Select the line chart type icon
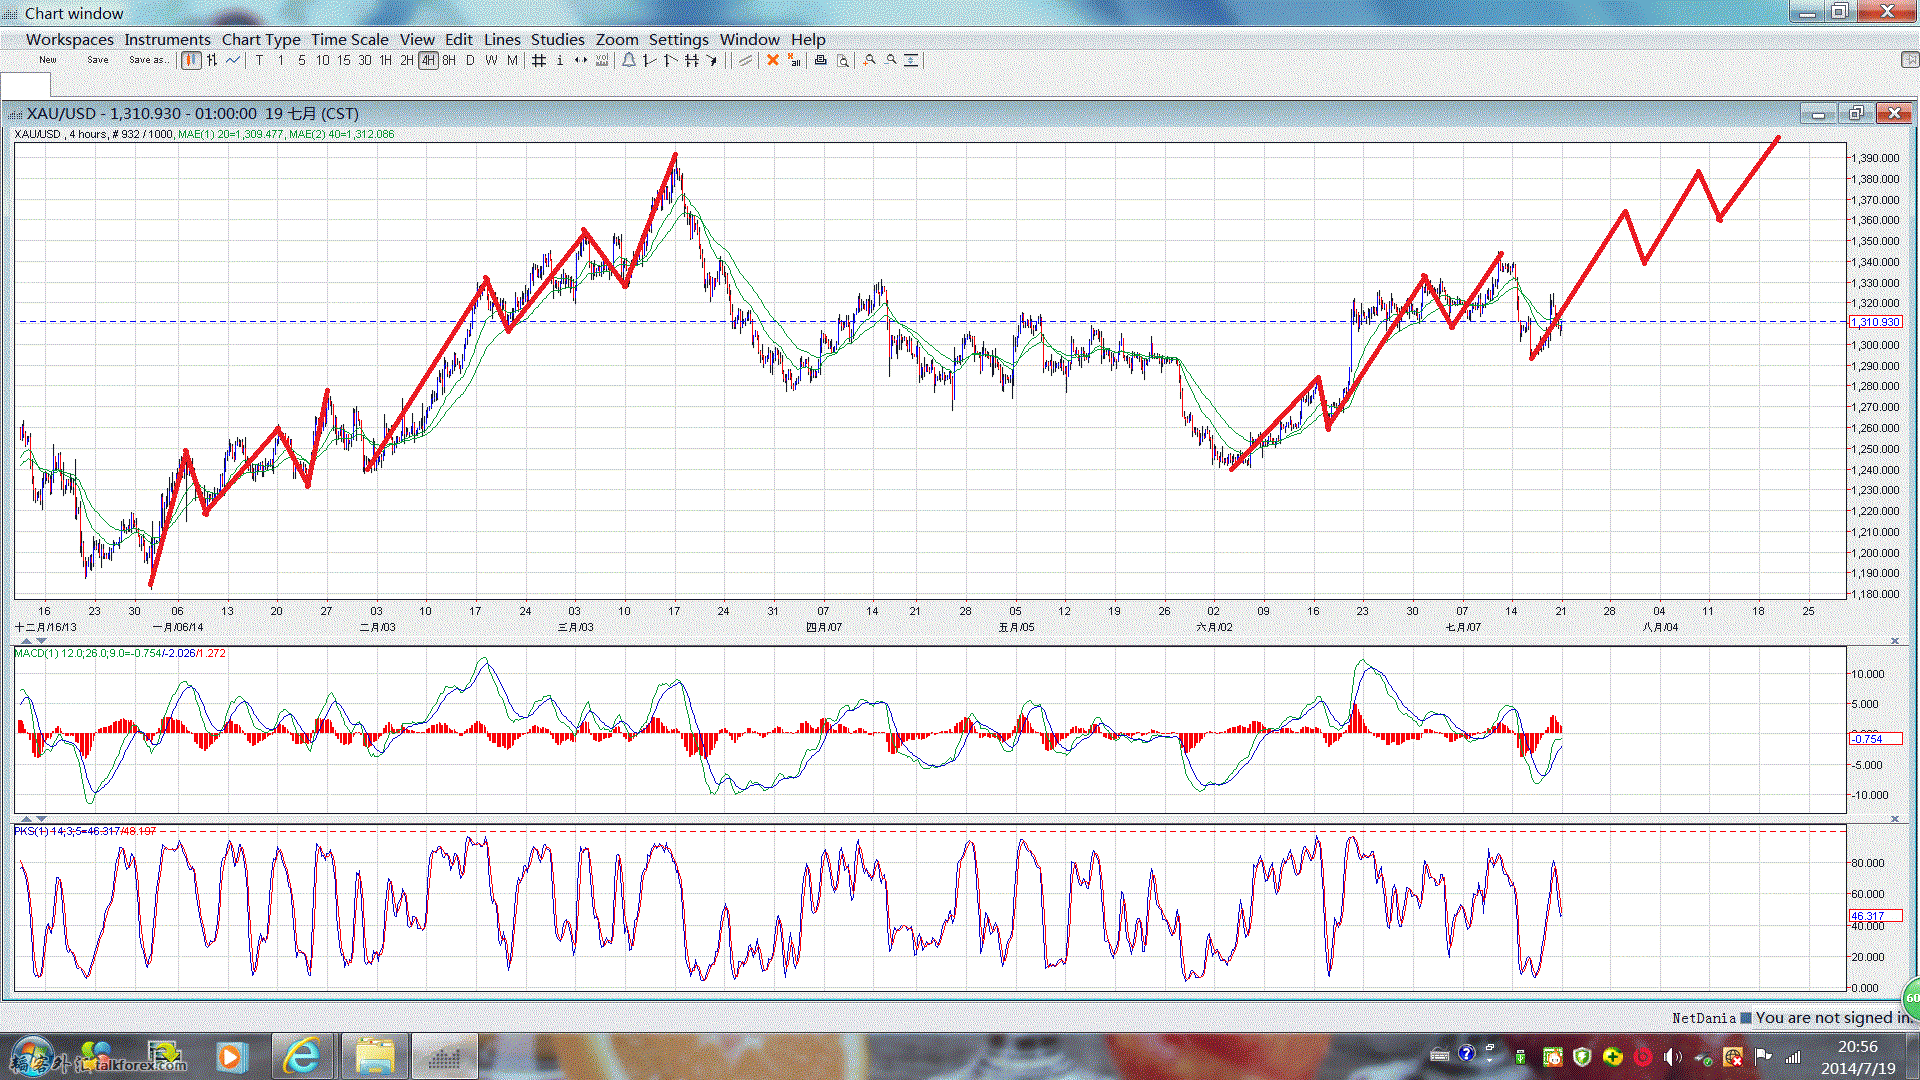 [x=233, y=60]
